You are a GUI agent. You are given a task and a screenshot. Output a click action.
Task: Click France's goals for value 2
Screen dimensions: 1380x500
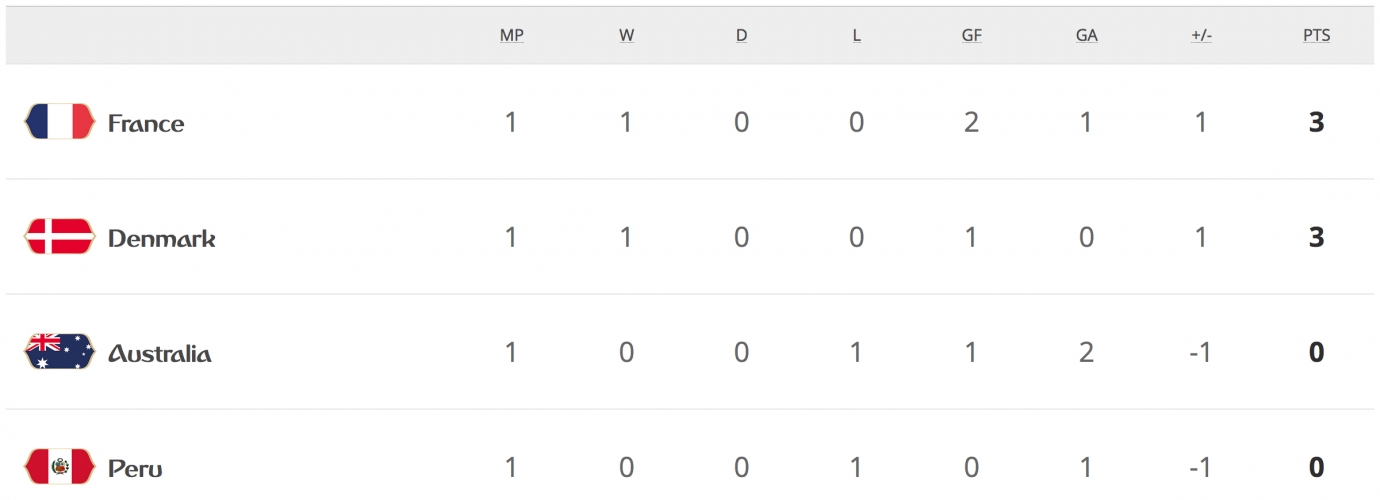971,123
